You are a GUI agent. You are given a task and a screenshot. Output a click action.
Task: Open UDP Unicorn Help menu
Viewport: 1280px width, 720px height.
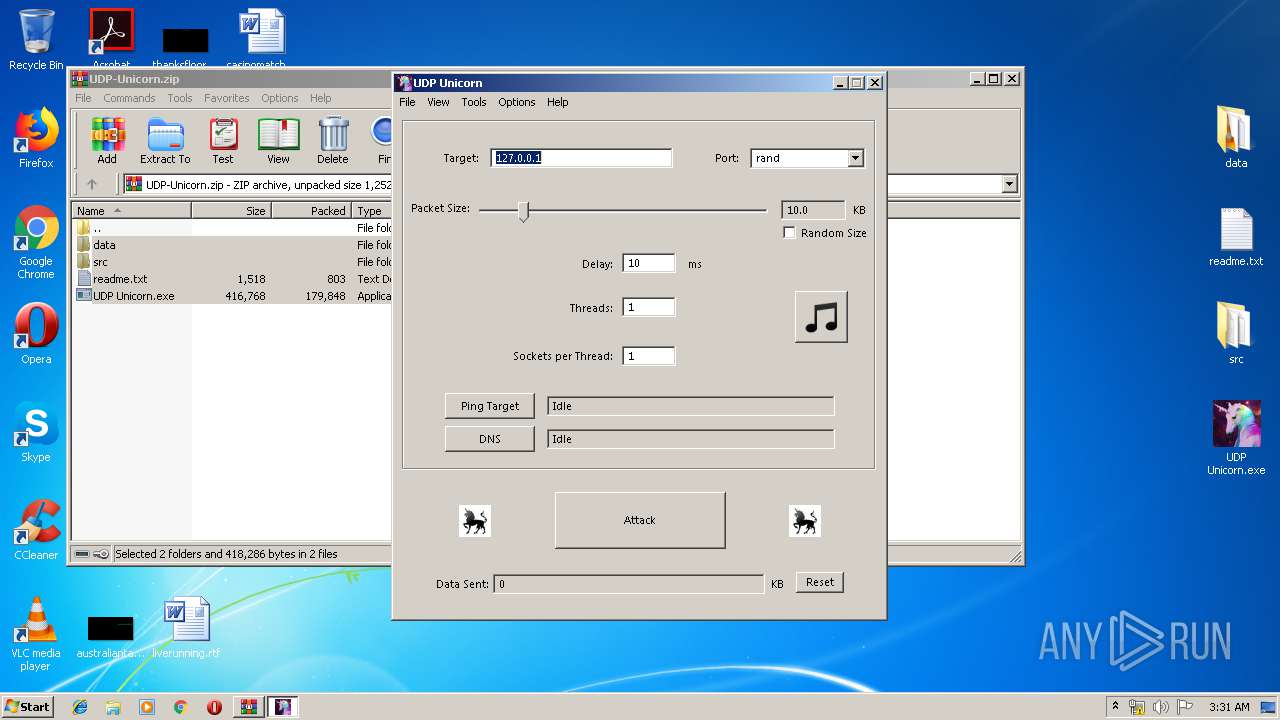point(558,102)
